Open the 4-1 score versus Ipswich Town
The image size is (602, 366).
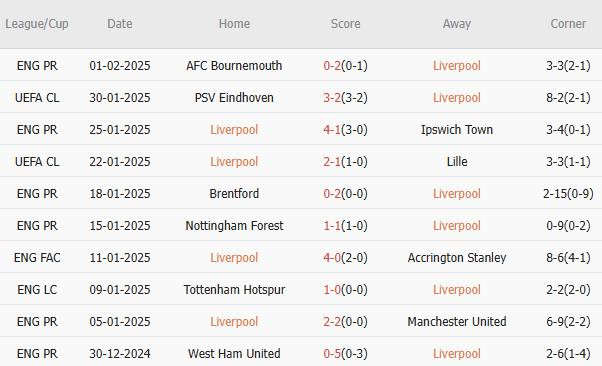(x=332, y=129)
